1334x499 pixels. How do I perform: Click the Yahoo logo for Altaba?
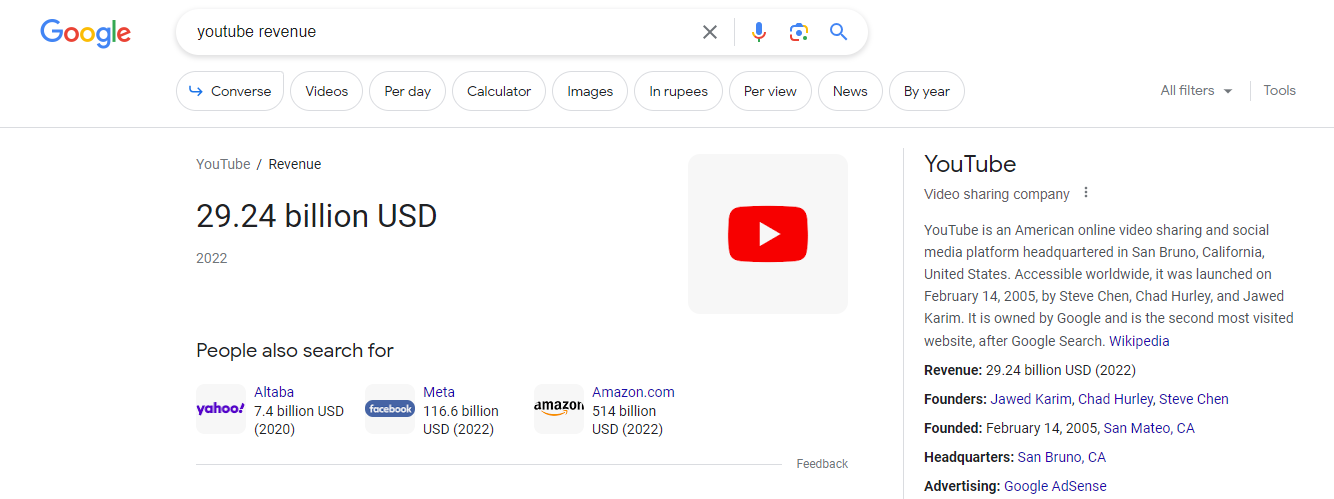(221, 409)
